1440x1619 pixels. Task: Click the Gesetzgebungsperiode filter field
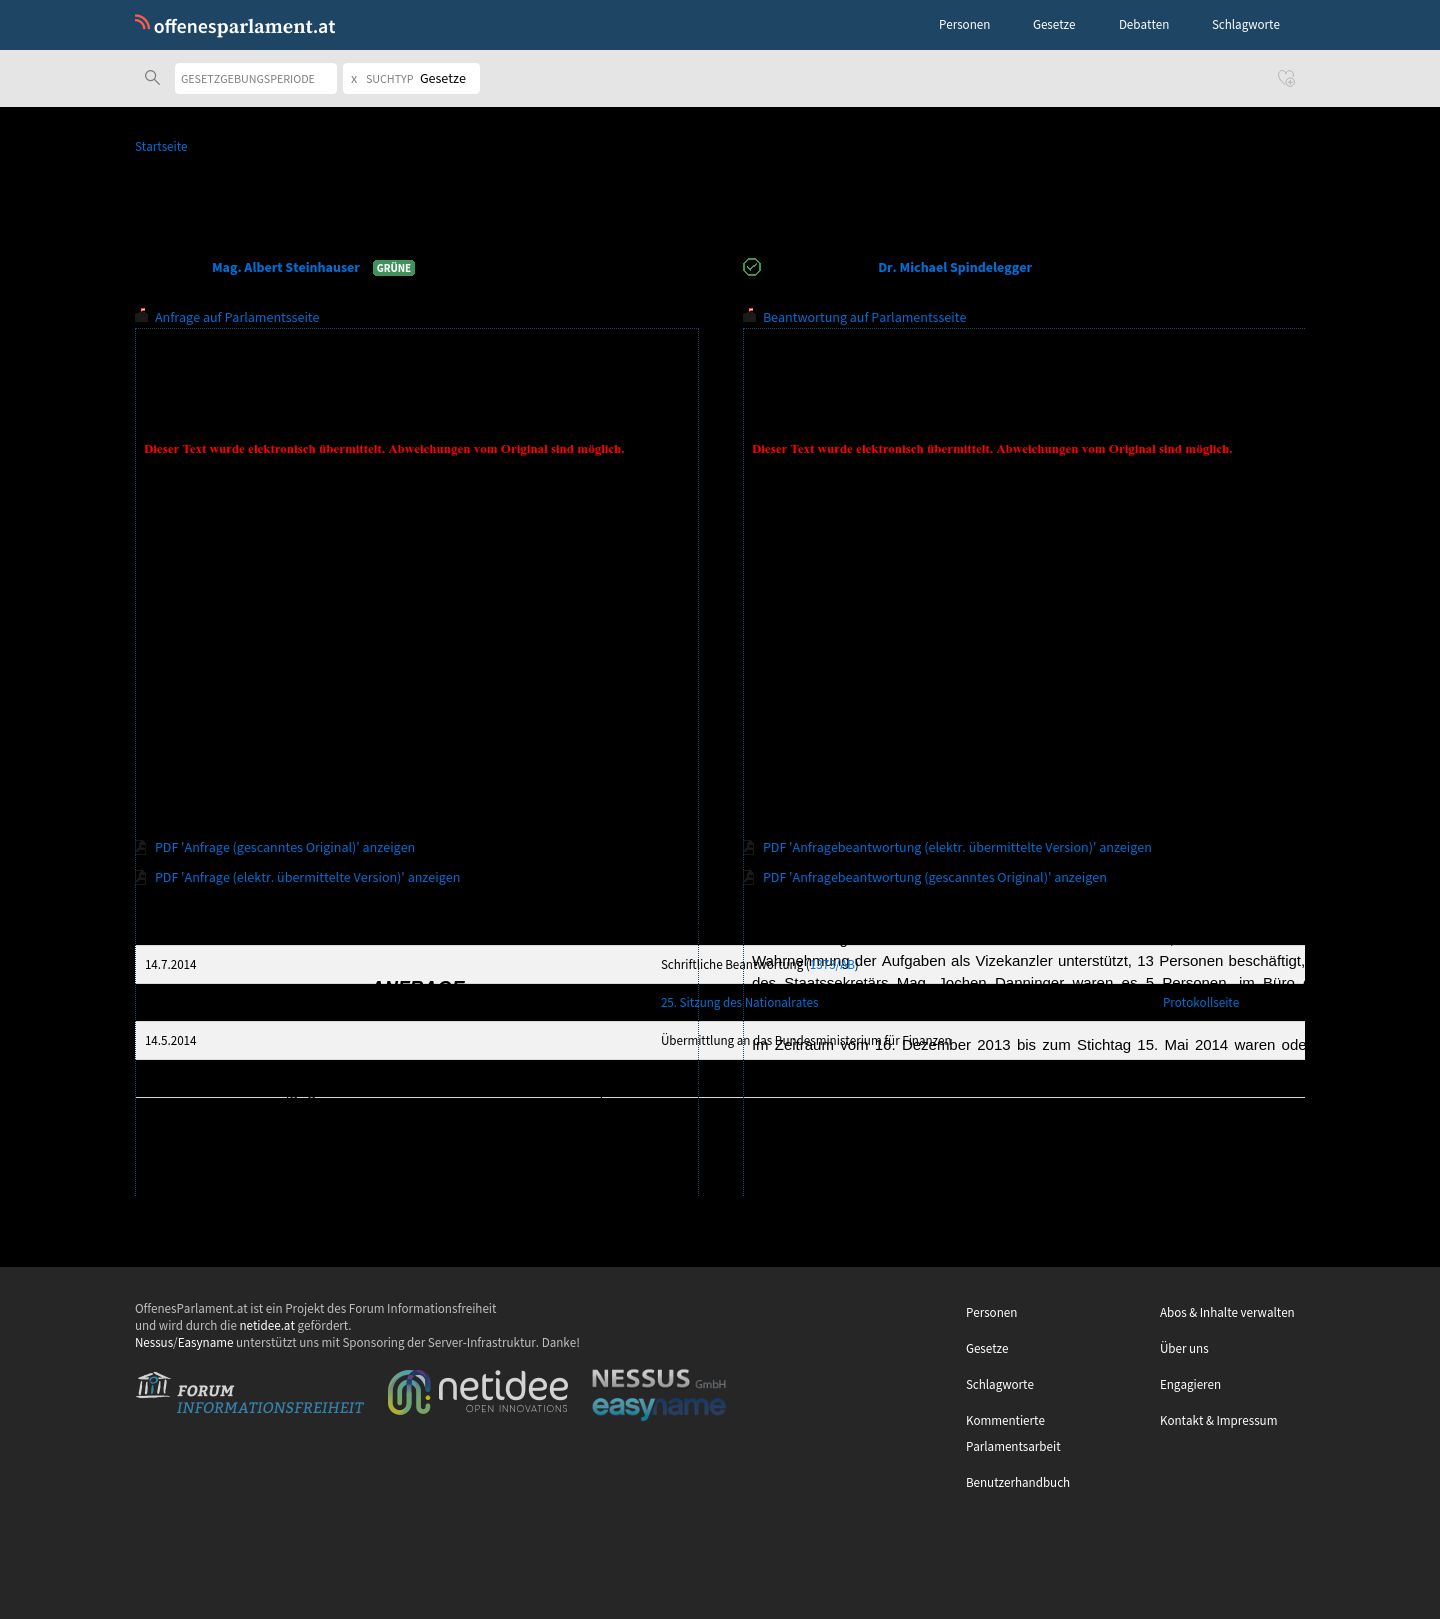click(x=256, y=78)
